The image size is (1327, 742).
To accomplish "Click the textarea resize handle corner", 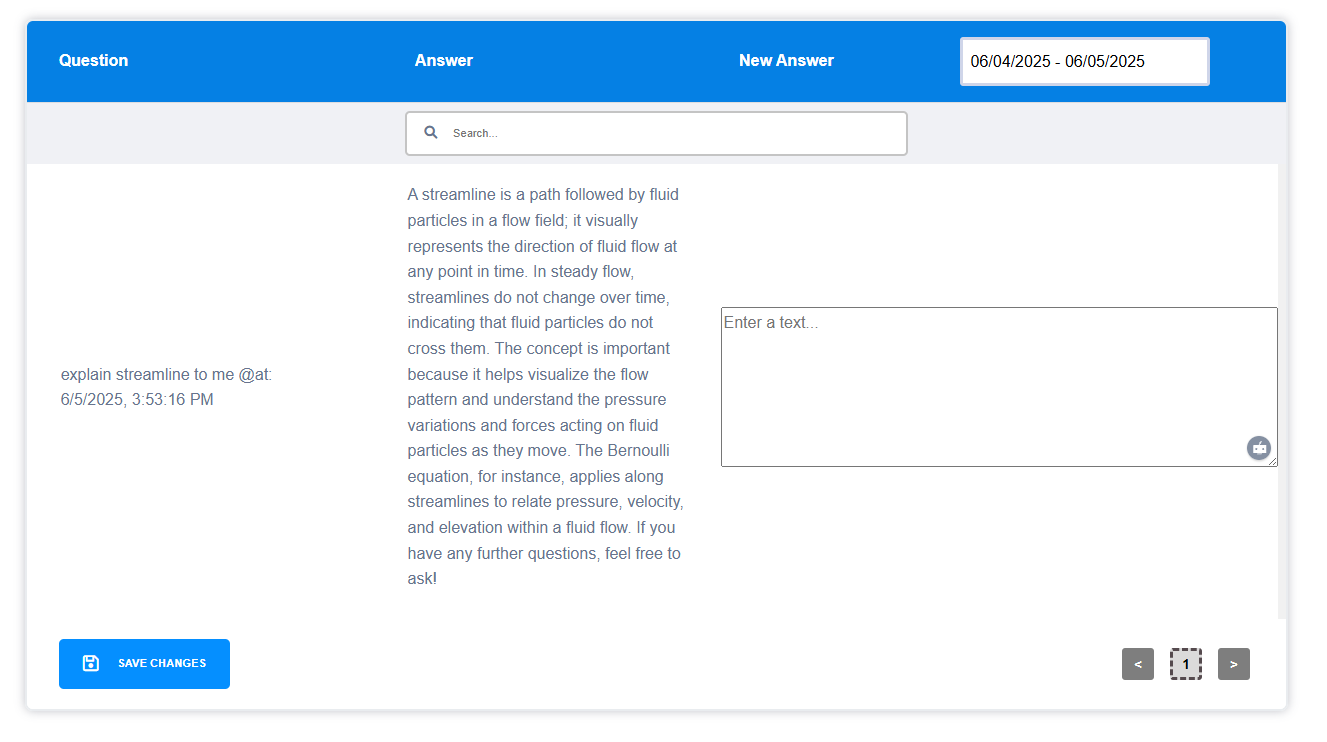I will click(x=1273, y=462).
